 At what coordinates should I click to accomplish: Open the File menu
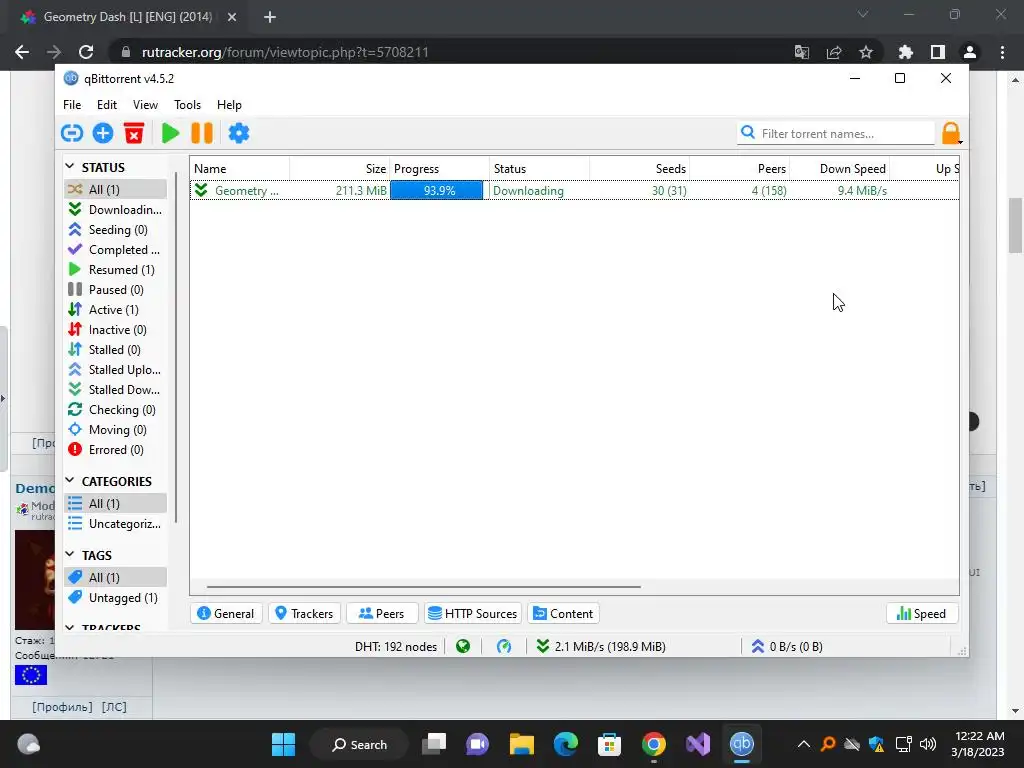pos(72,104)
